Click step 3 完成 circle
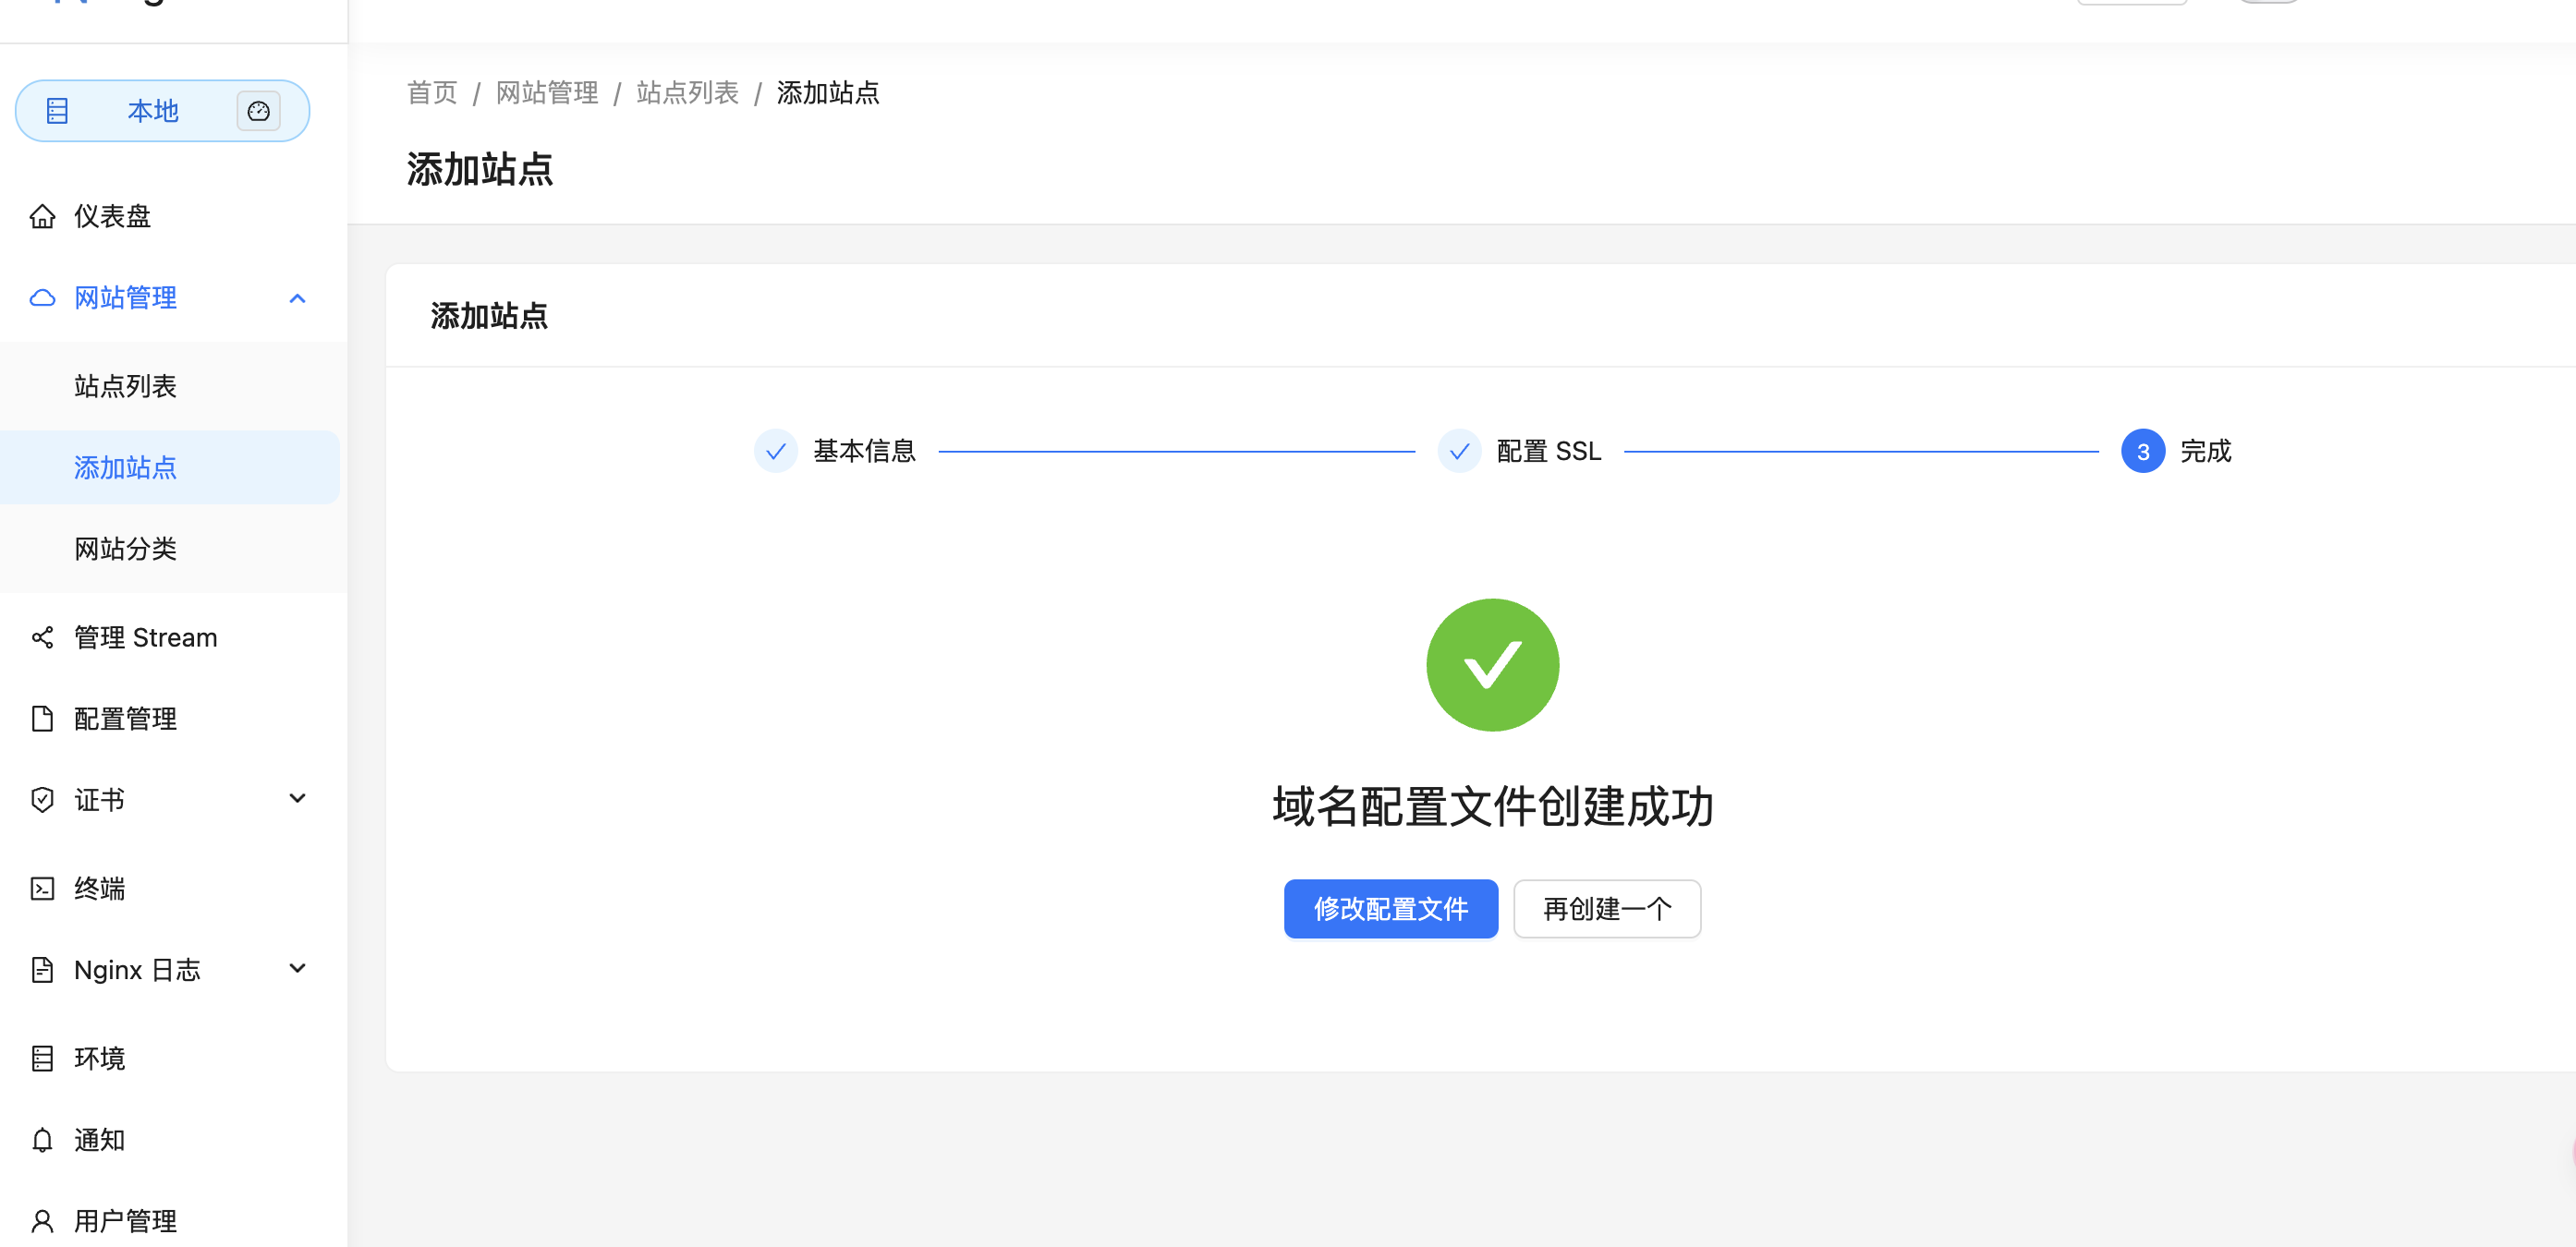This screenshot has height=1247, width=2576. (x=2142, y=452)
